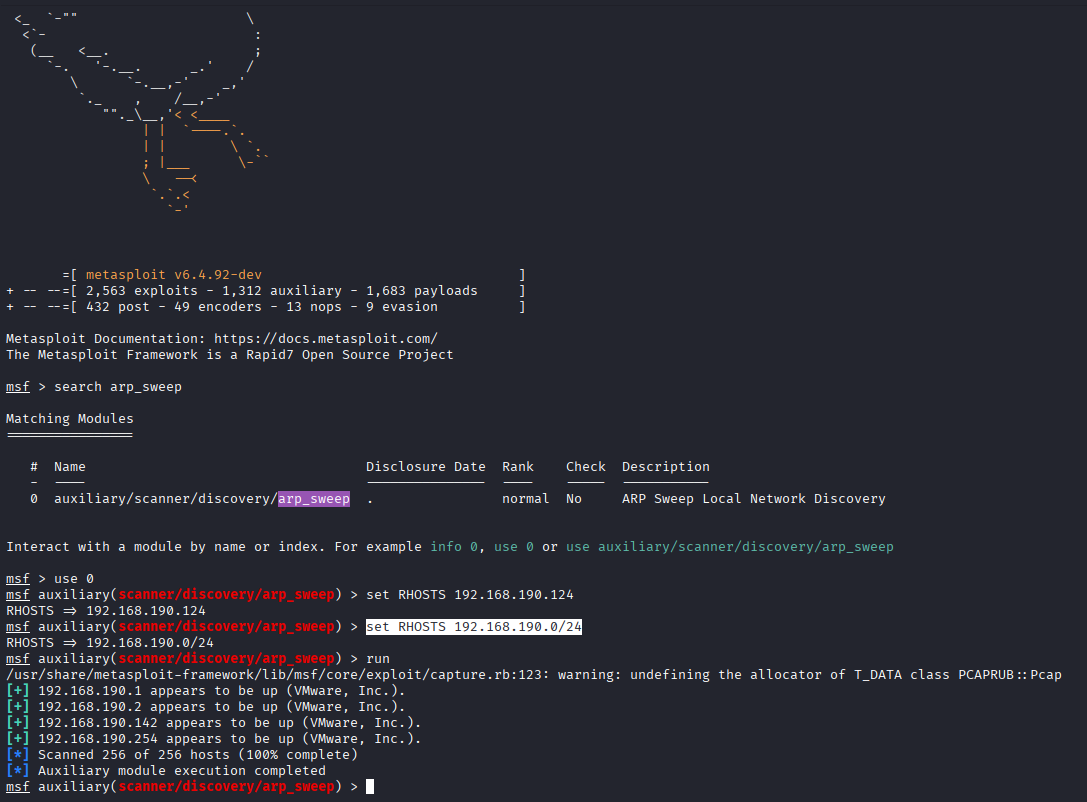Click the 'ARP Sweep Local Network Discovery' description

pos(754,498)
